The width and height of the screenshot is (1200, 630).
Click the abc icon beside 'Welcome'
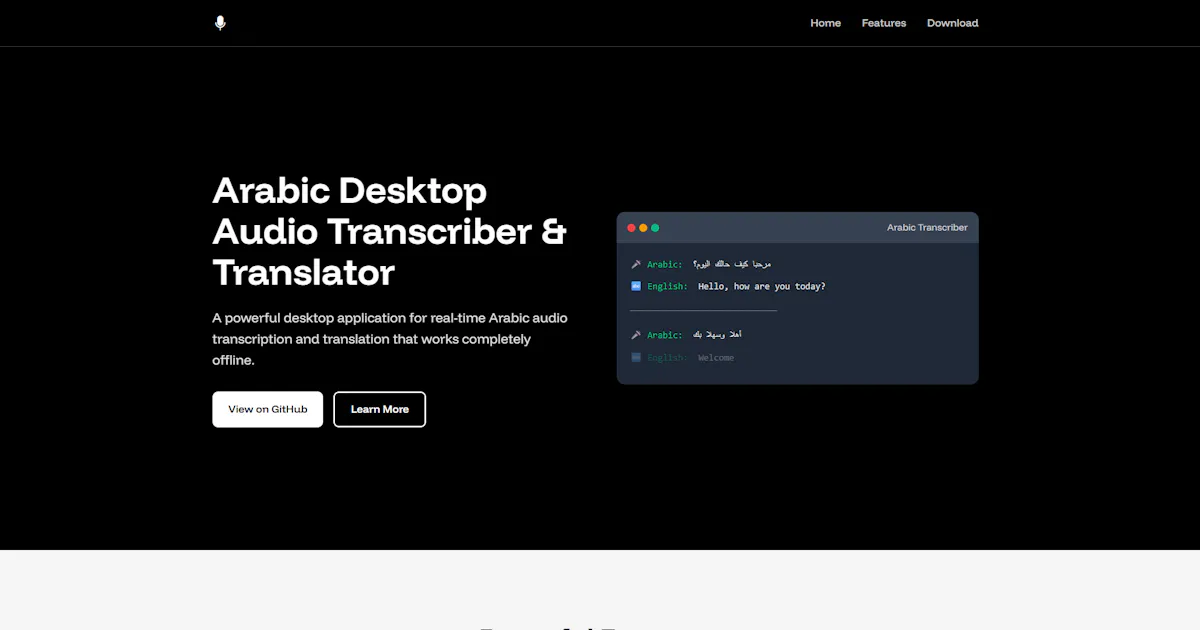636,357
